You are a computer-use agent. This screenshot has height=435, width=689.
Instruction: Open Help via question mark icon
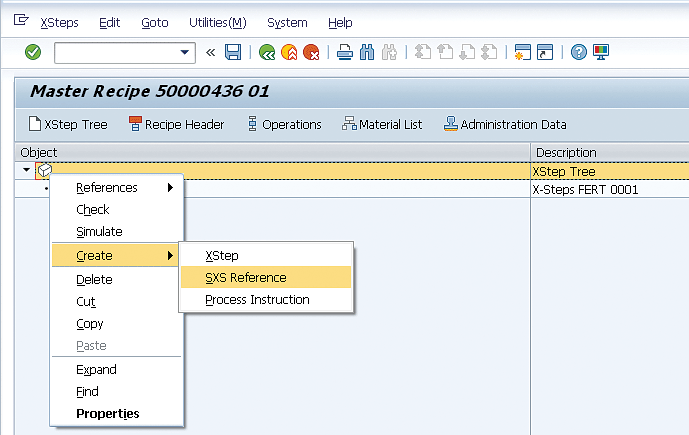578,52
